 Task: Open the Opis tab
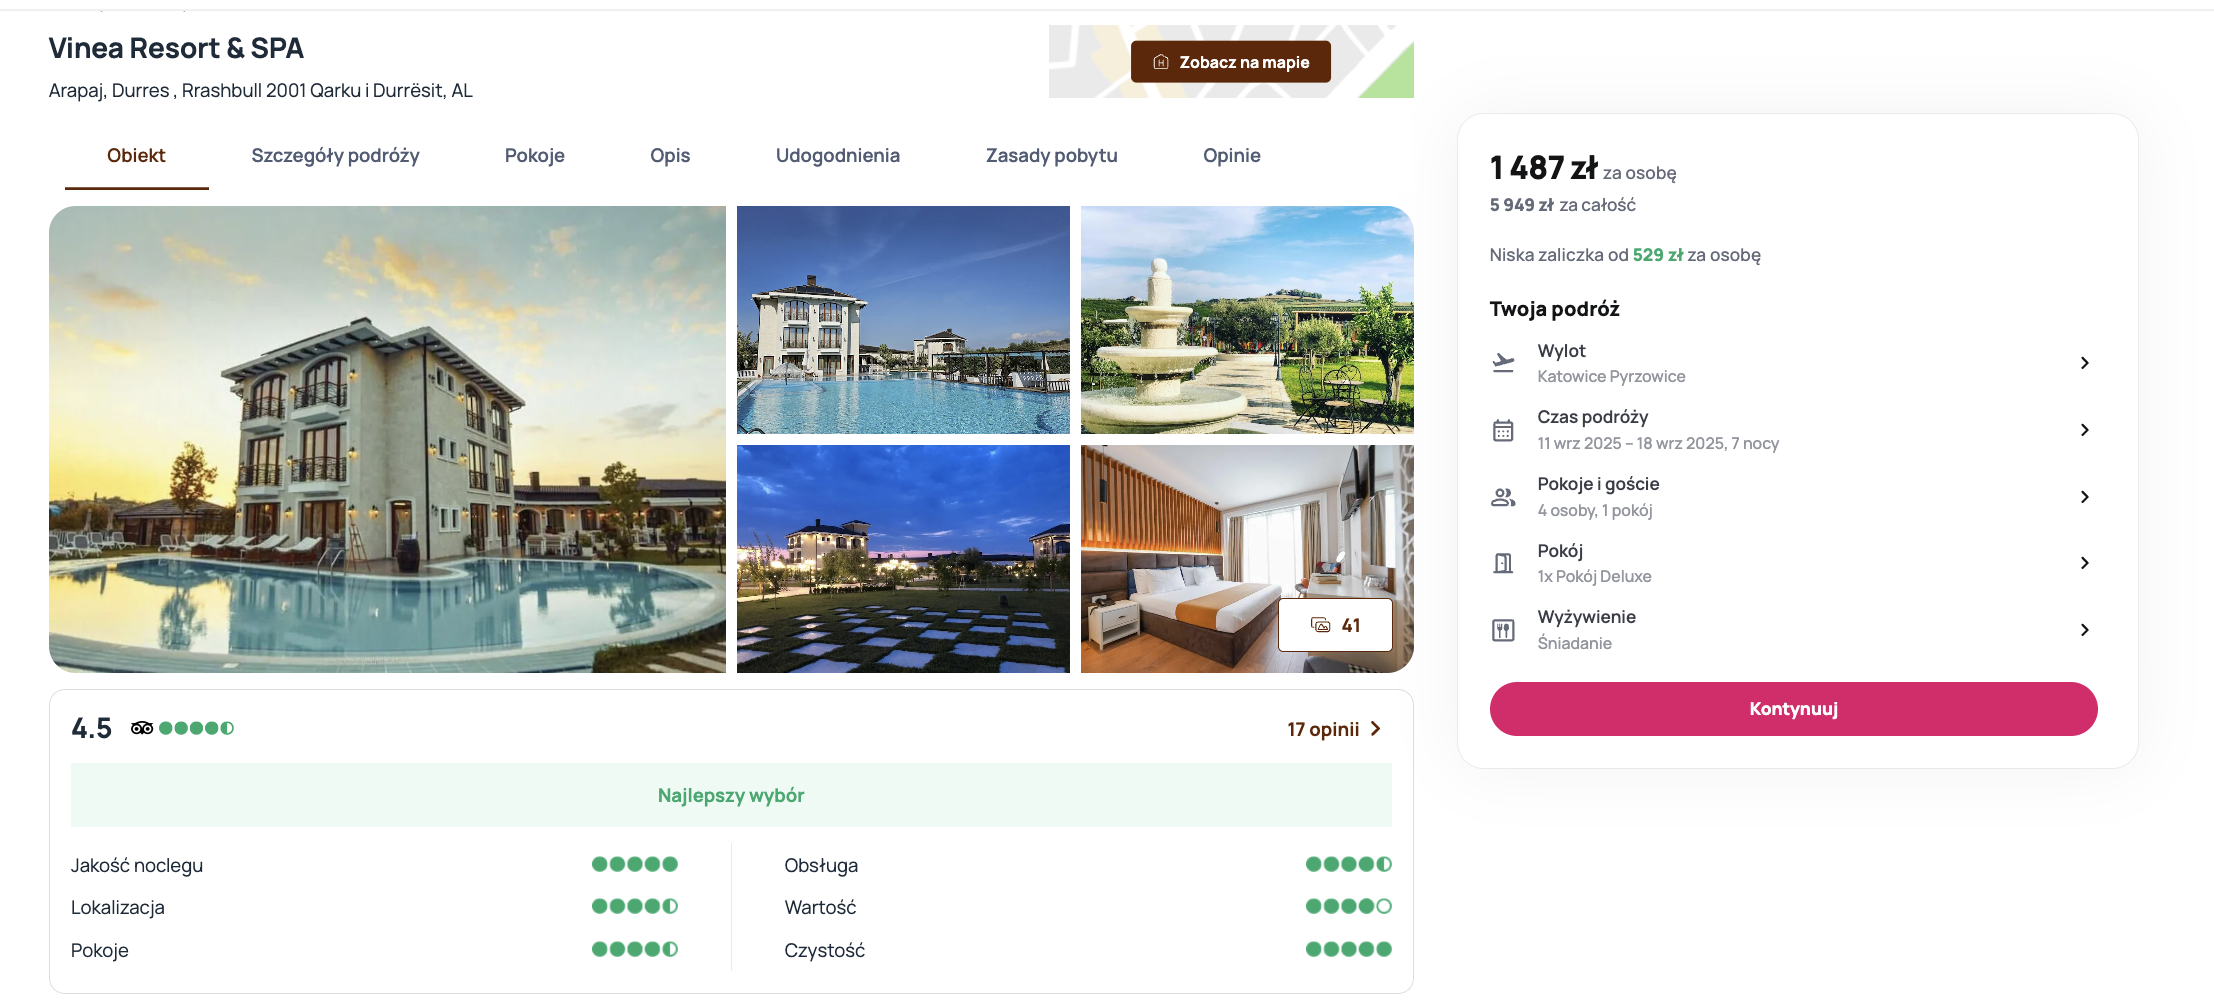click(670, 156)
